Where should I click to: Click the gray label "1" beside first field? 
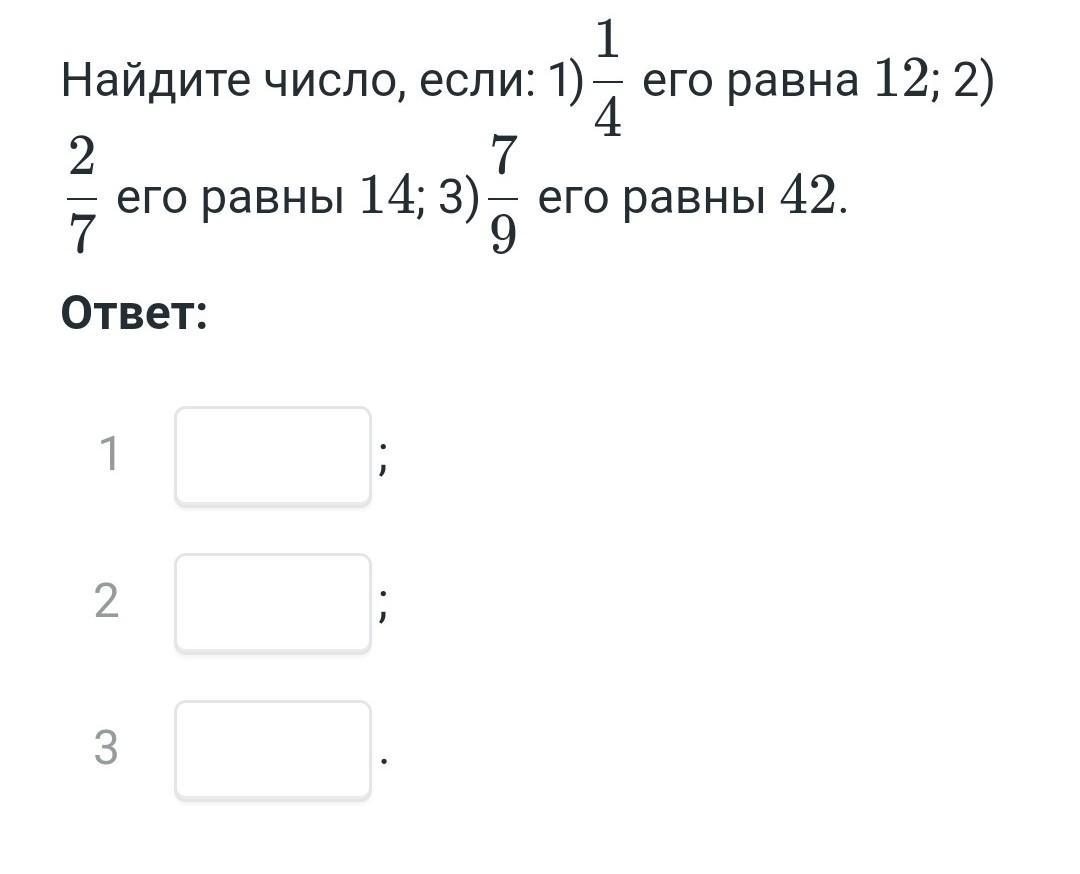[x=109, y=454]
